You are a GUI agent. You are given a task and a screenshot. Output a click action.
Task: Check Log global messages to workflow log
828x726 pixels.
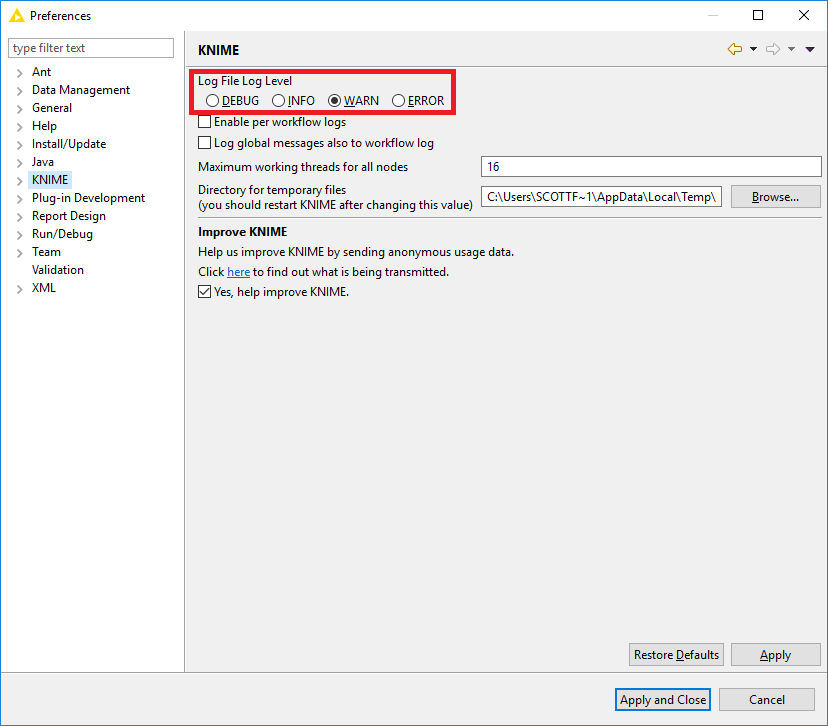[204, 143]
